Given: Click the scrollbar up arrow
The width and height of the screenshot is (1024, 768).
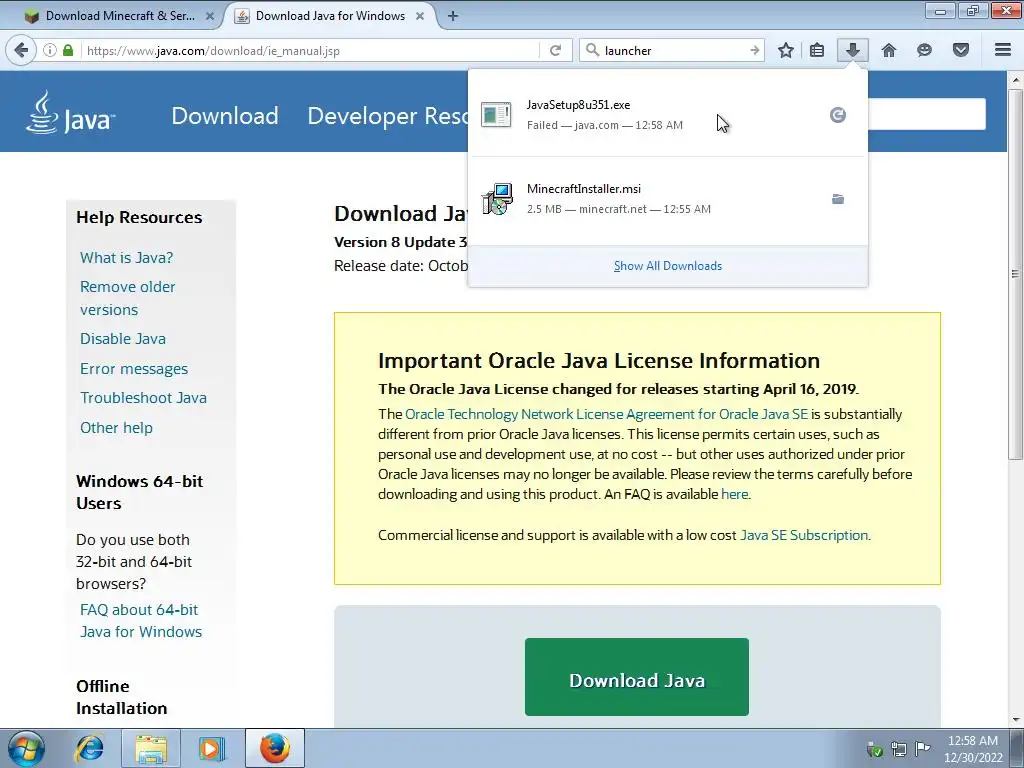Looking at the screenshot, I should [x=1016, y=80].
